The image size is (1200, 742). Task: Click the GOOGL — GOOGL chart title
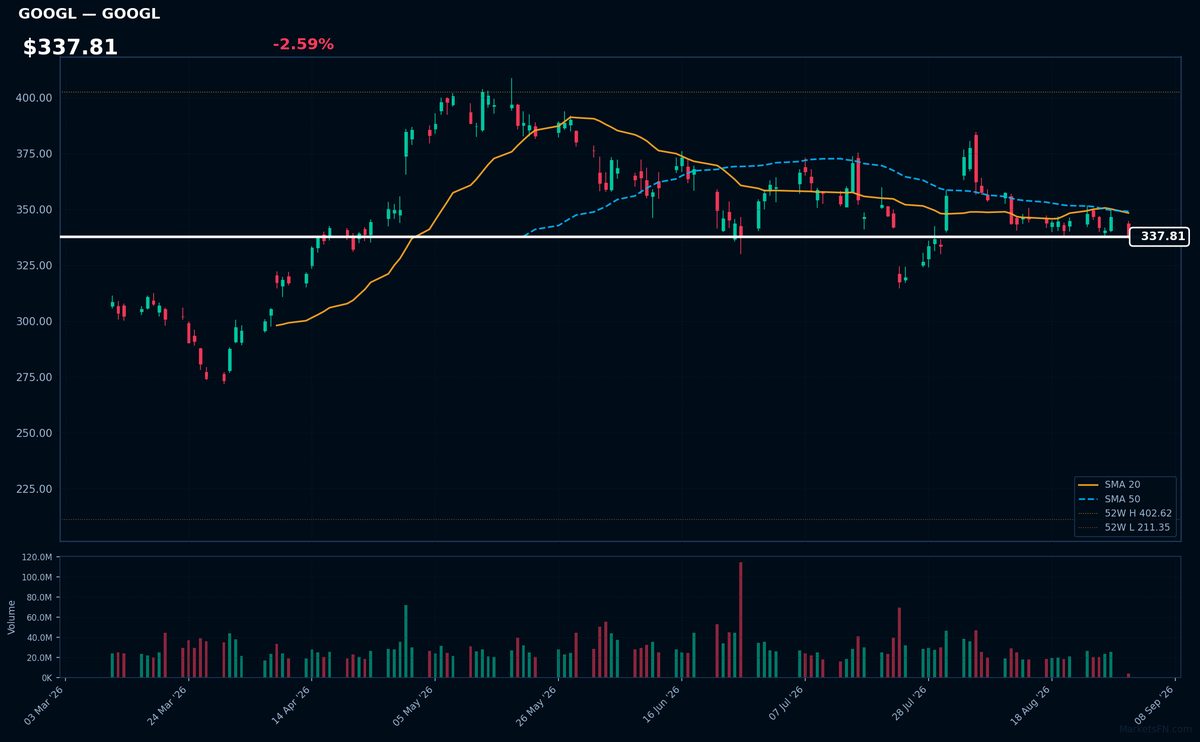pyautogui.click(x=89, y=14)
